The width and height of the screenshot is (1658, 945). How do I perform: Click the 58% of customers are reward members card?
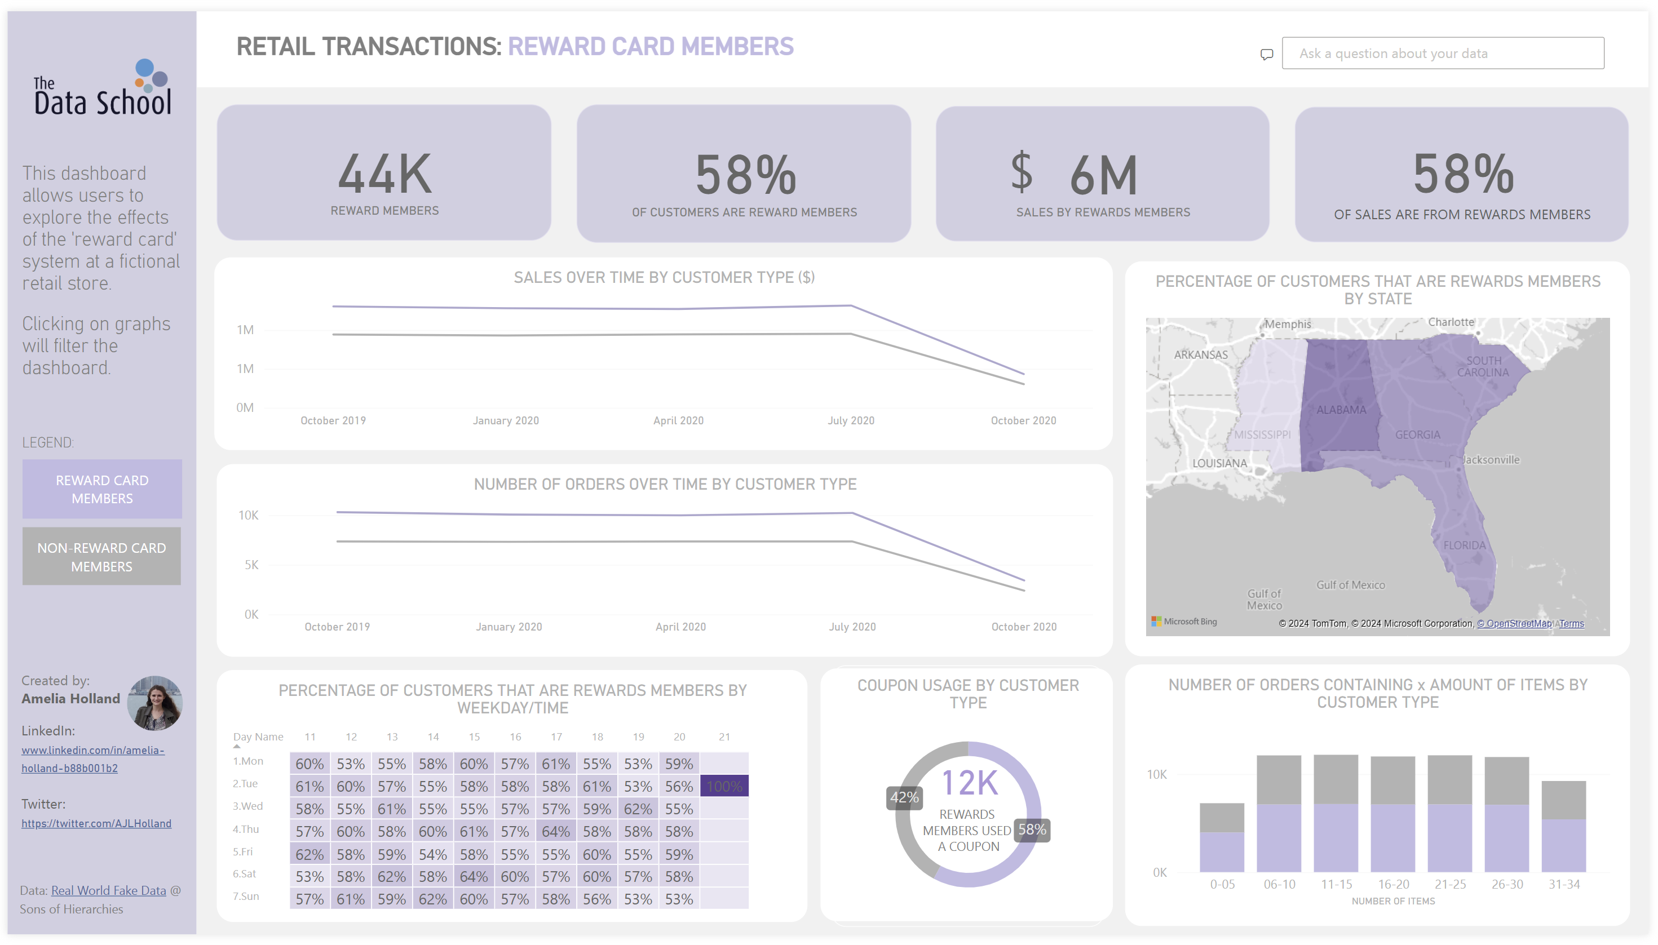[744, 173]
